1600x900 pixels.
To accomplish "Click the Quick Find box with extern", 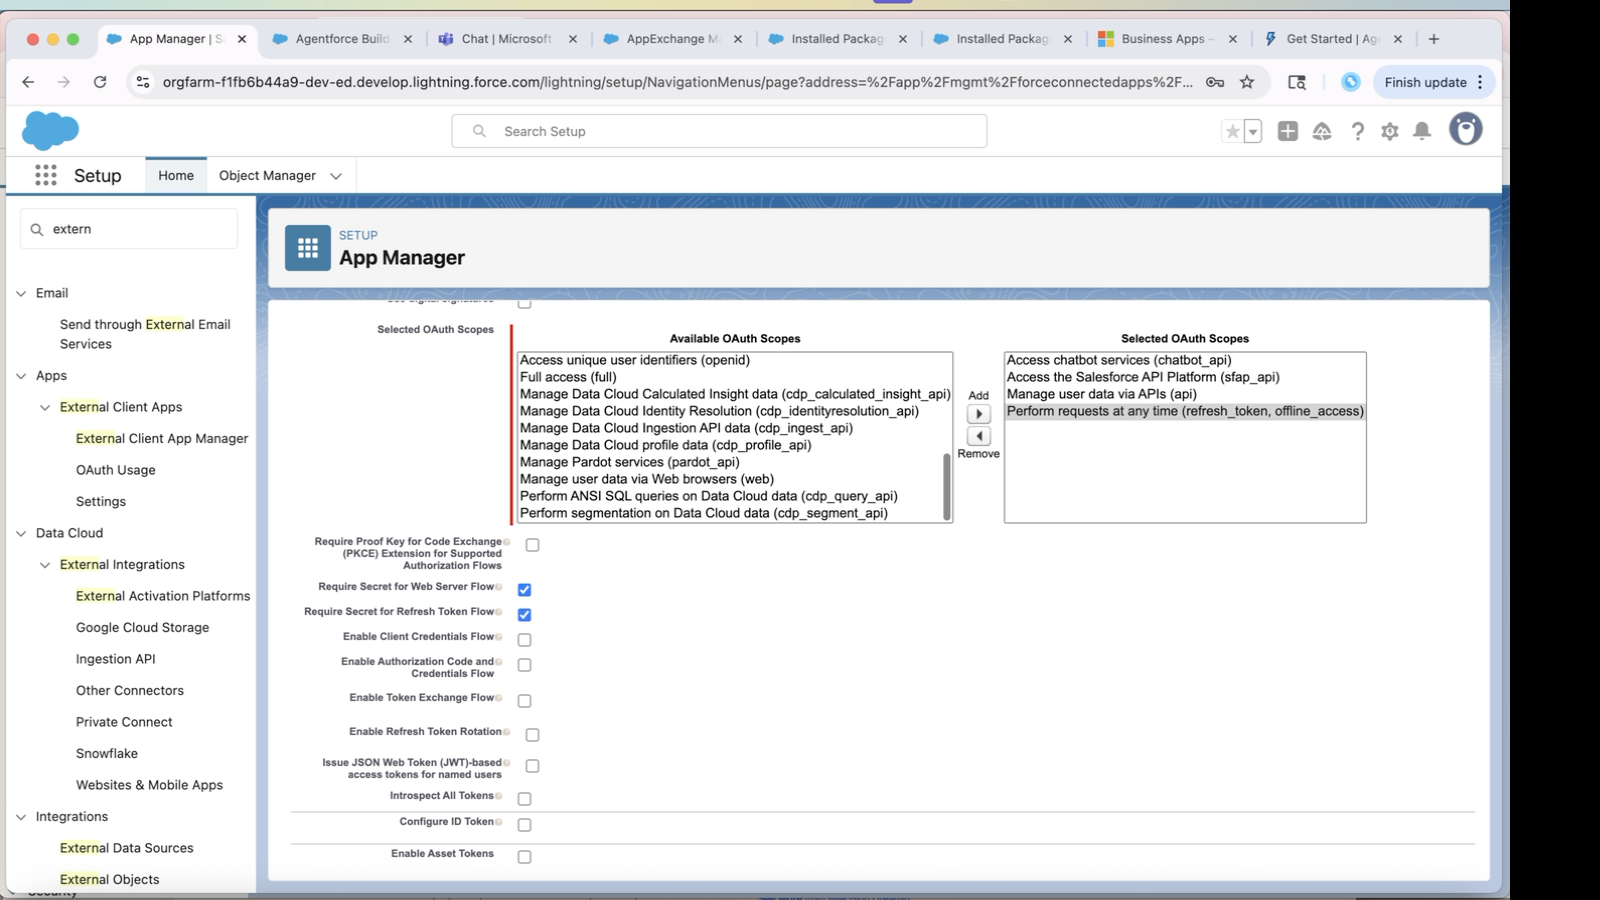I will point(129,229).
